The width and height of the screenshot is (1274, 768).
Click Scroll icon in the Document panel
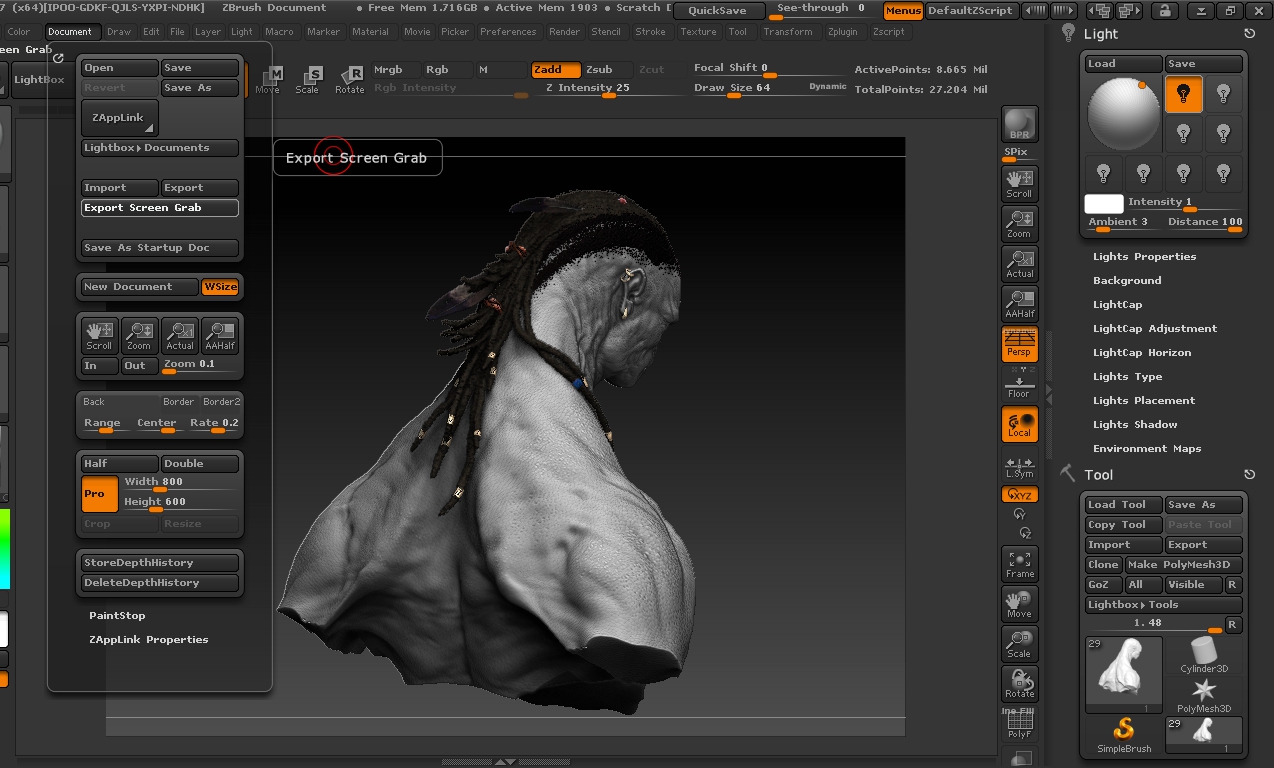(x=99, y=335)
